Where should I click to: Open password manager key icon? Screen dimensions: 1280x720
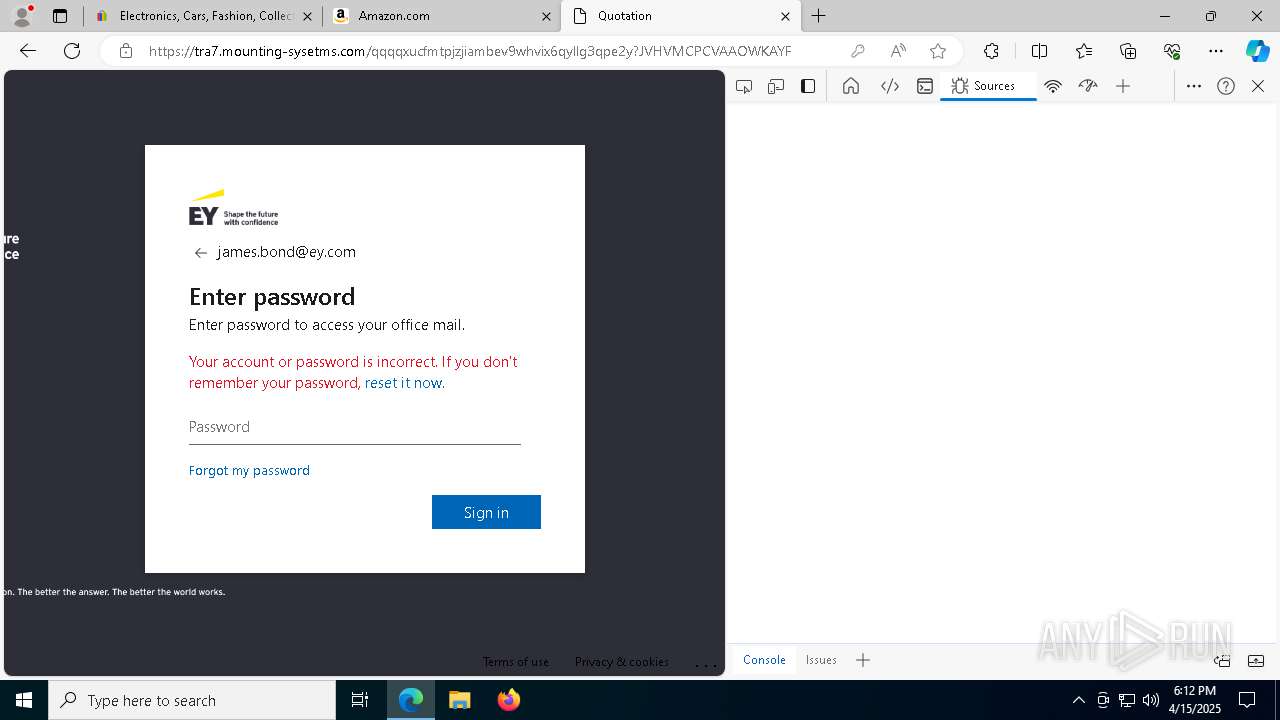[x=857, y=51]
